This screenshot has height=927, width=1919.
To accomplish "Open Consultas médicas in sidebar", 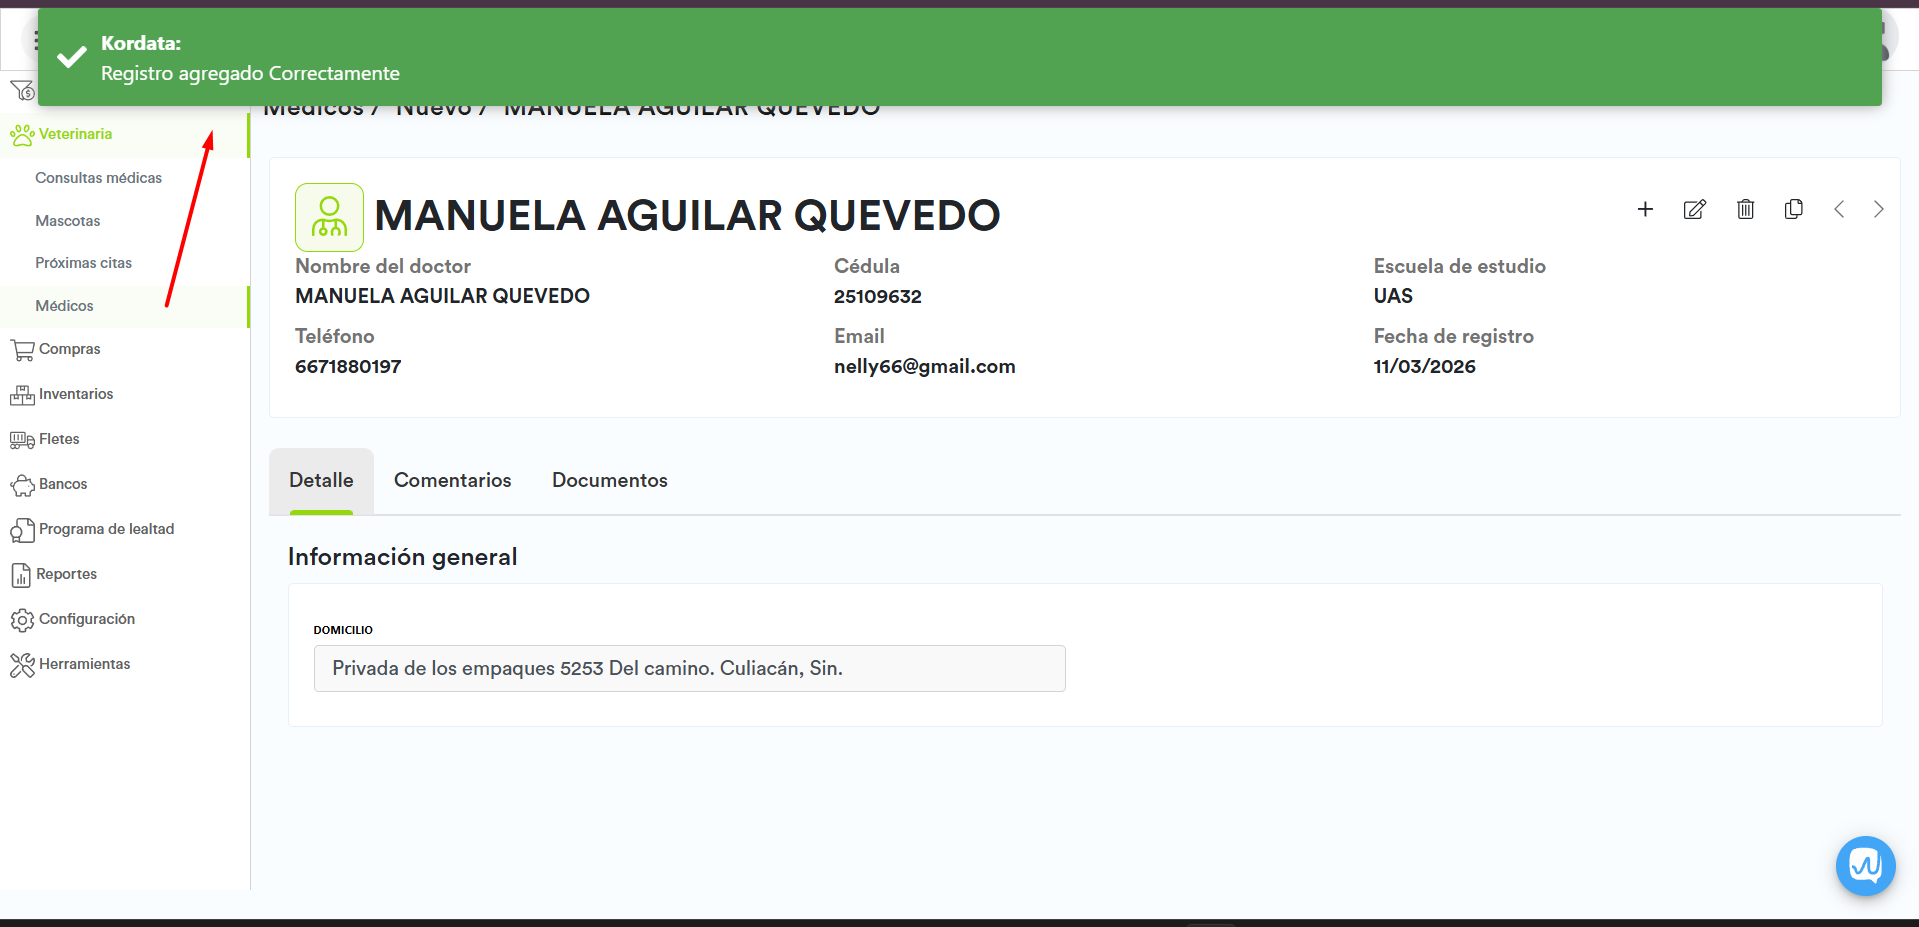I will click(x=98, y=178).
